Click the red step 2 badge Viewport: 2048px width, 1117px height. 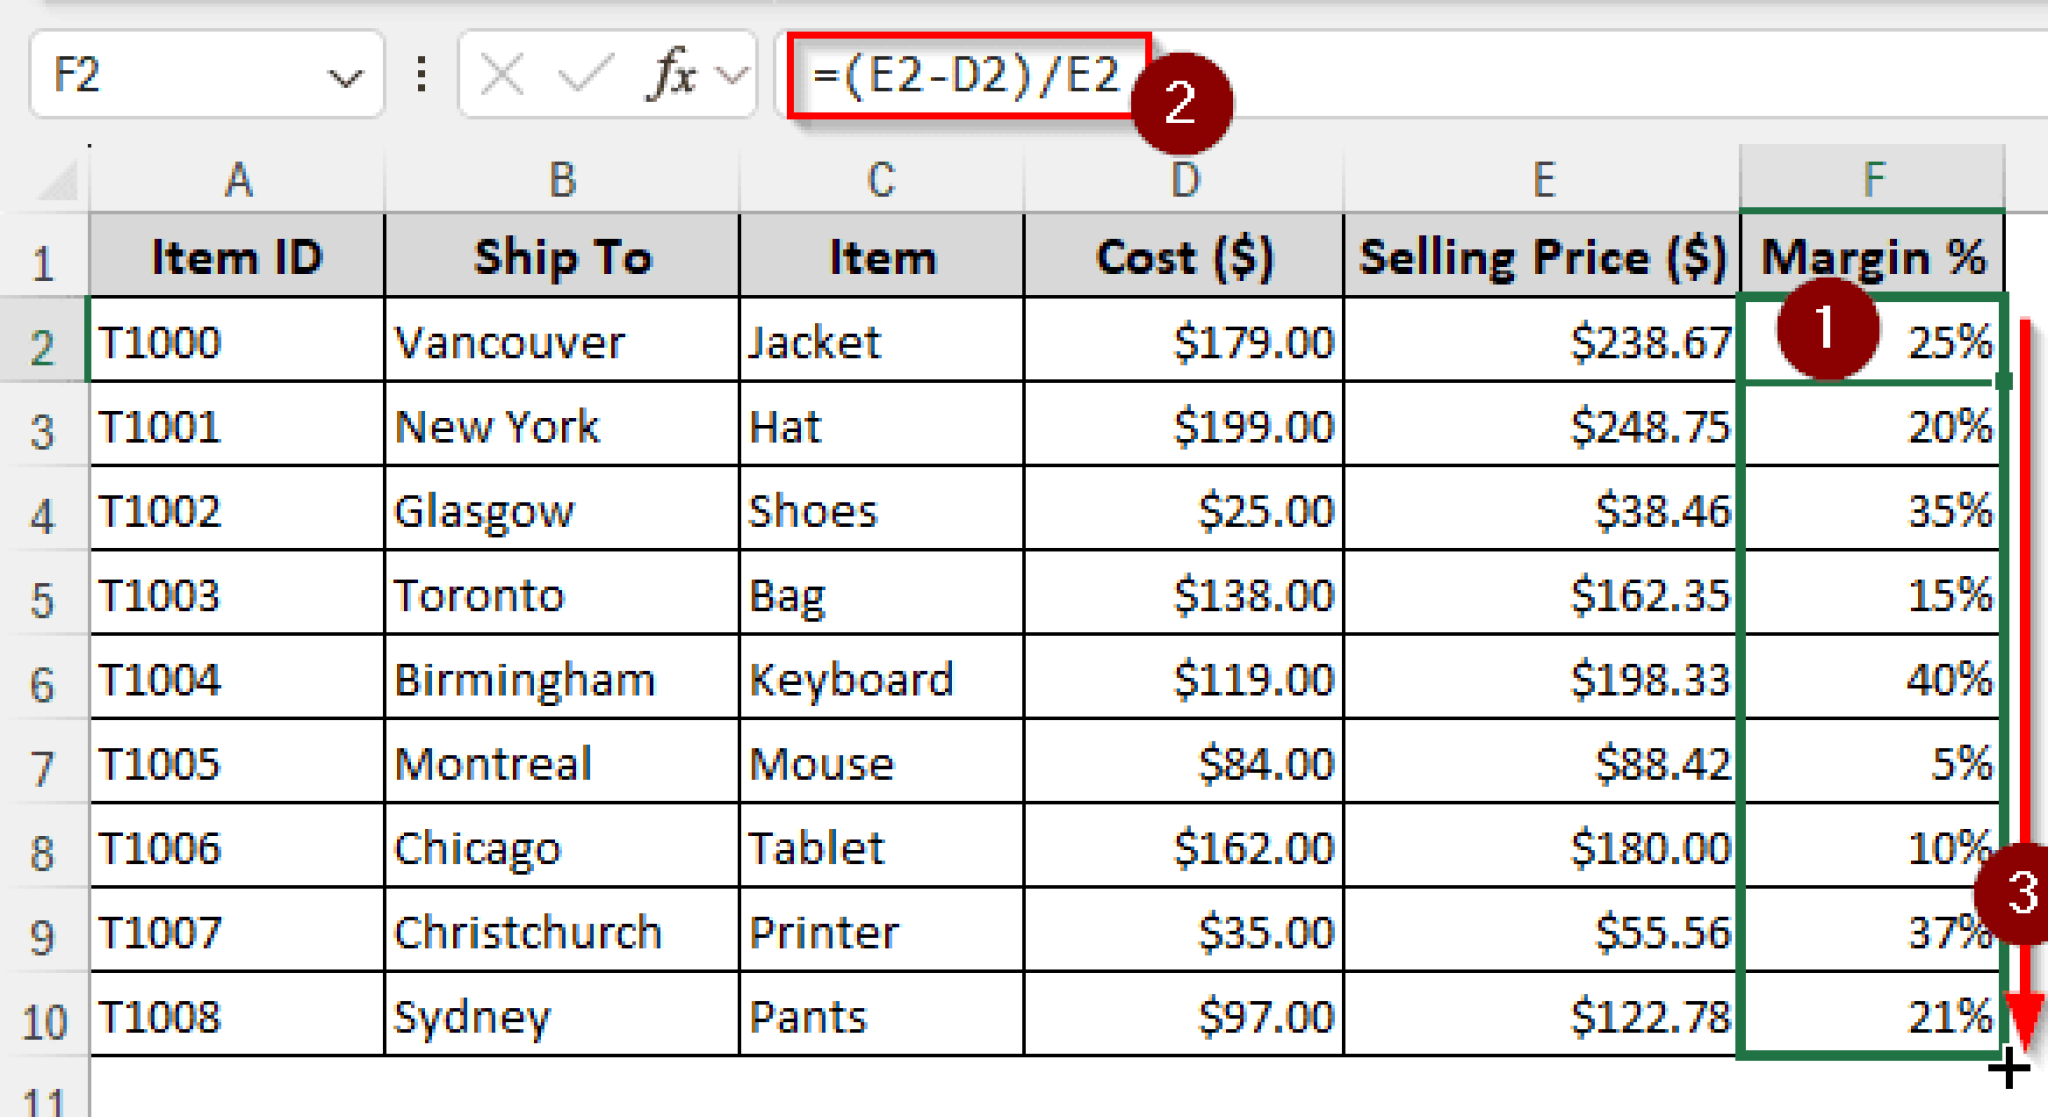[x=1183, y=104]
